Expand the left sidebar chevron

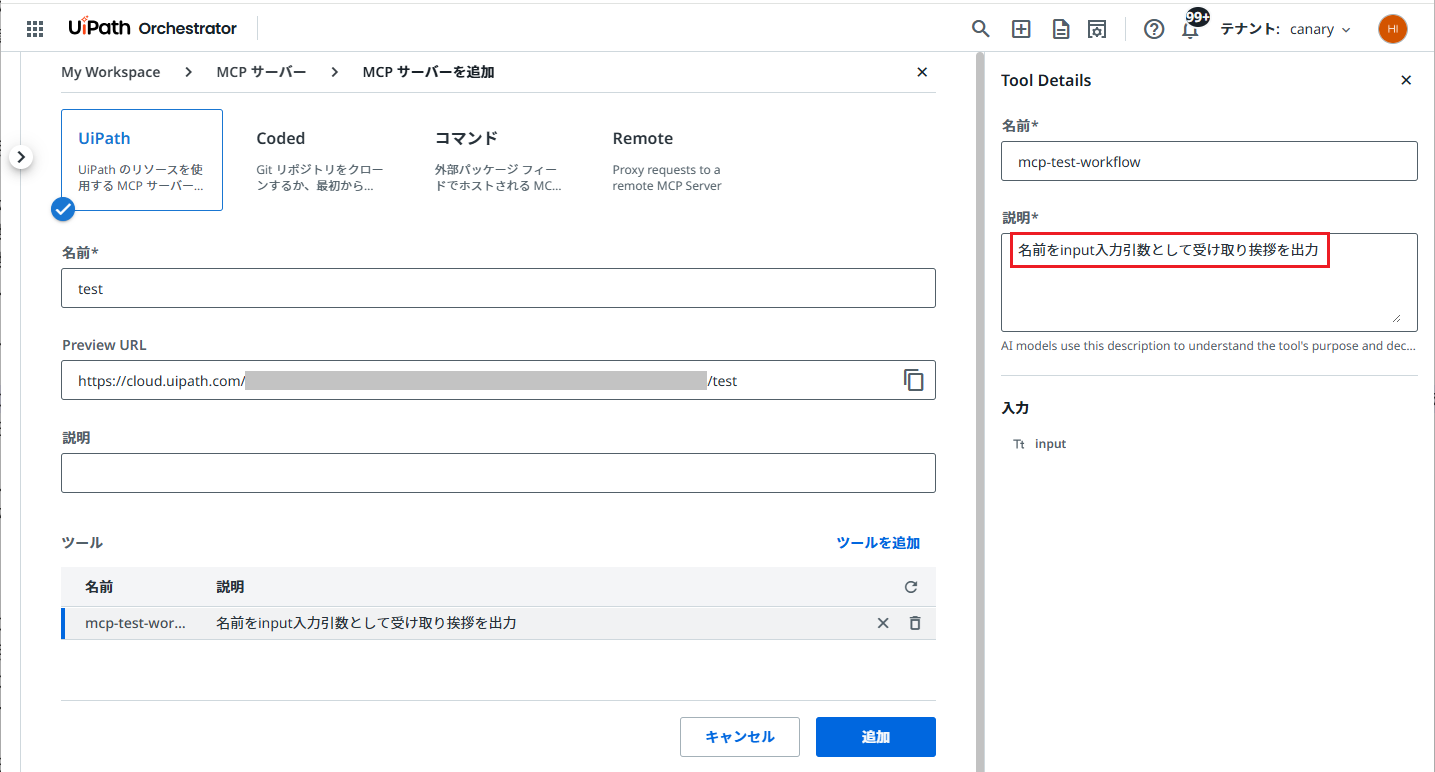23,157
